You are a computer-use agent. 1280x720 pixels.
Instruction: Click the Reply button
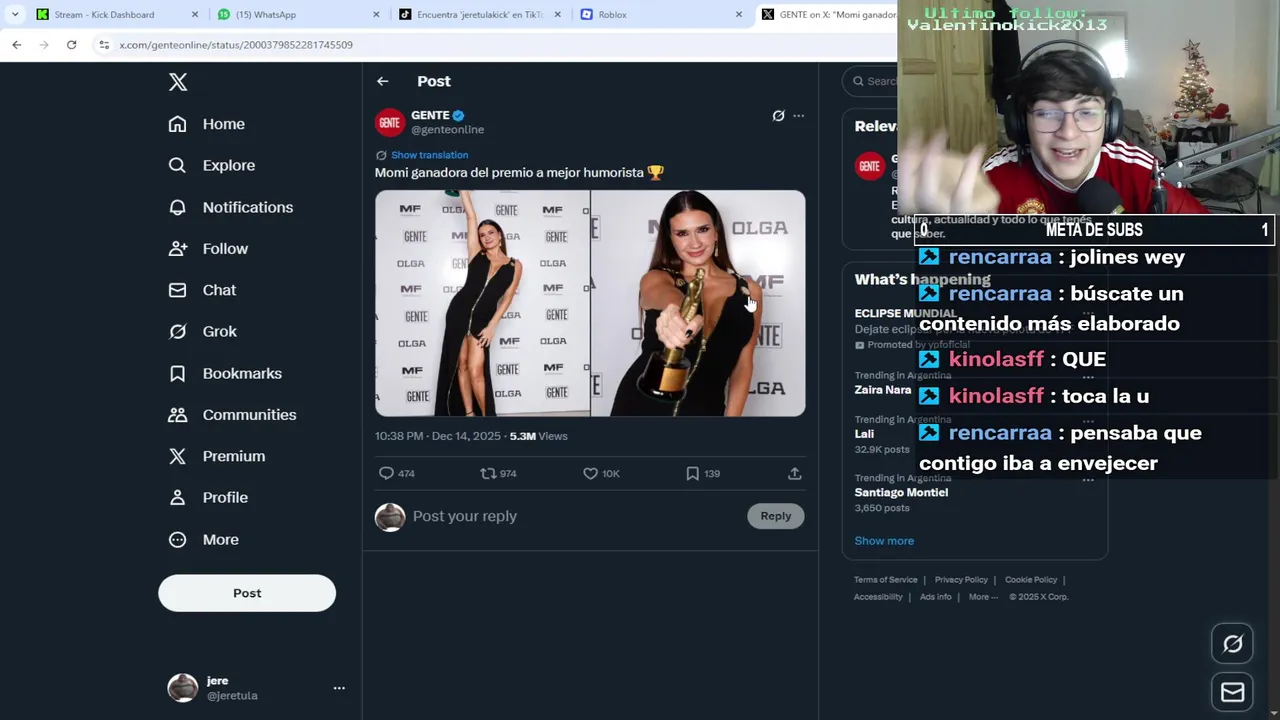[x=775, y=516]
